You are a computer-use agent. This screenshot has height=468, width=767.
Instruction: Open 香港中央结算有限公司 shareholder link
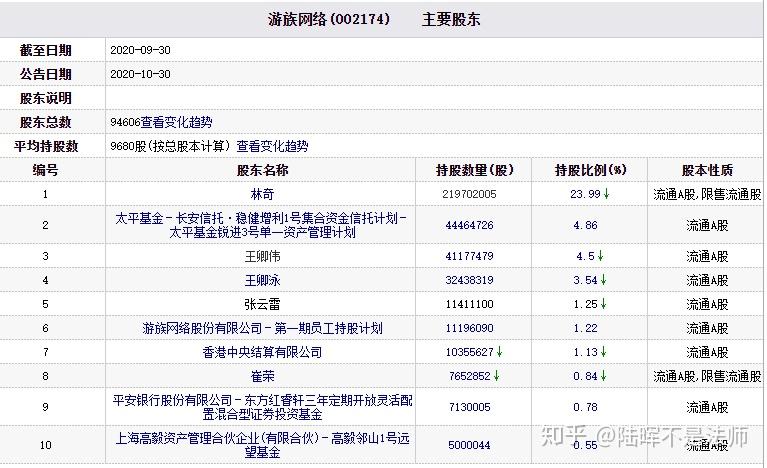pos(262,352)
